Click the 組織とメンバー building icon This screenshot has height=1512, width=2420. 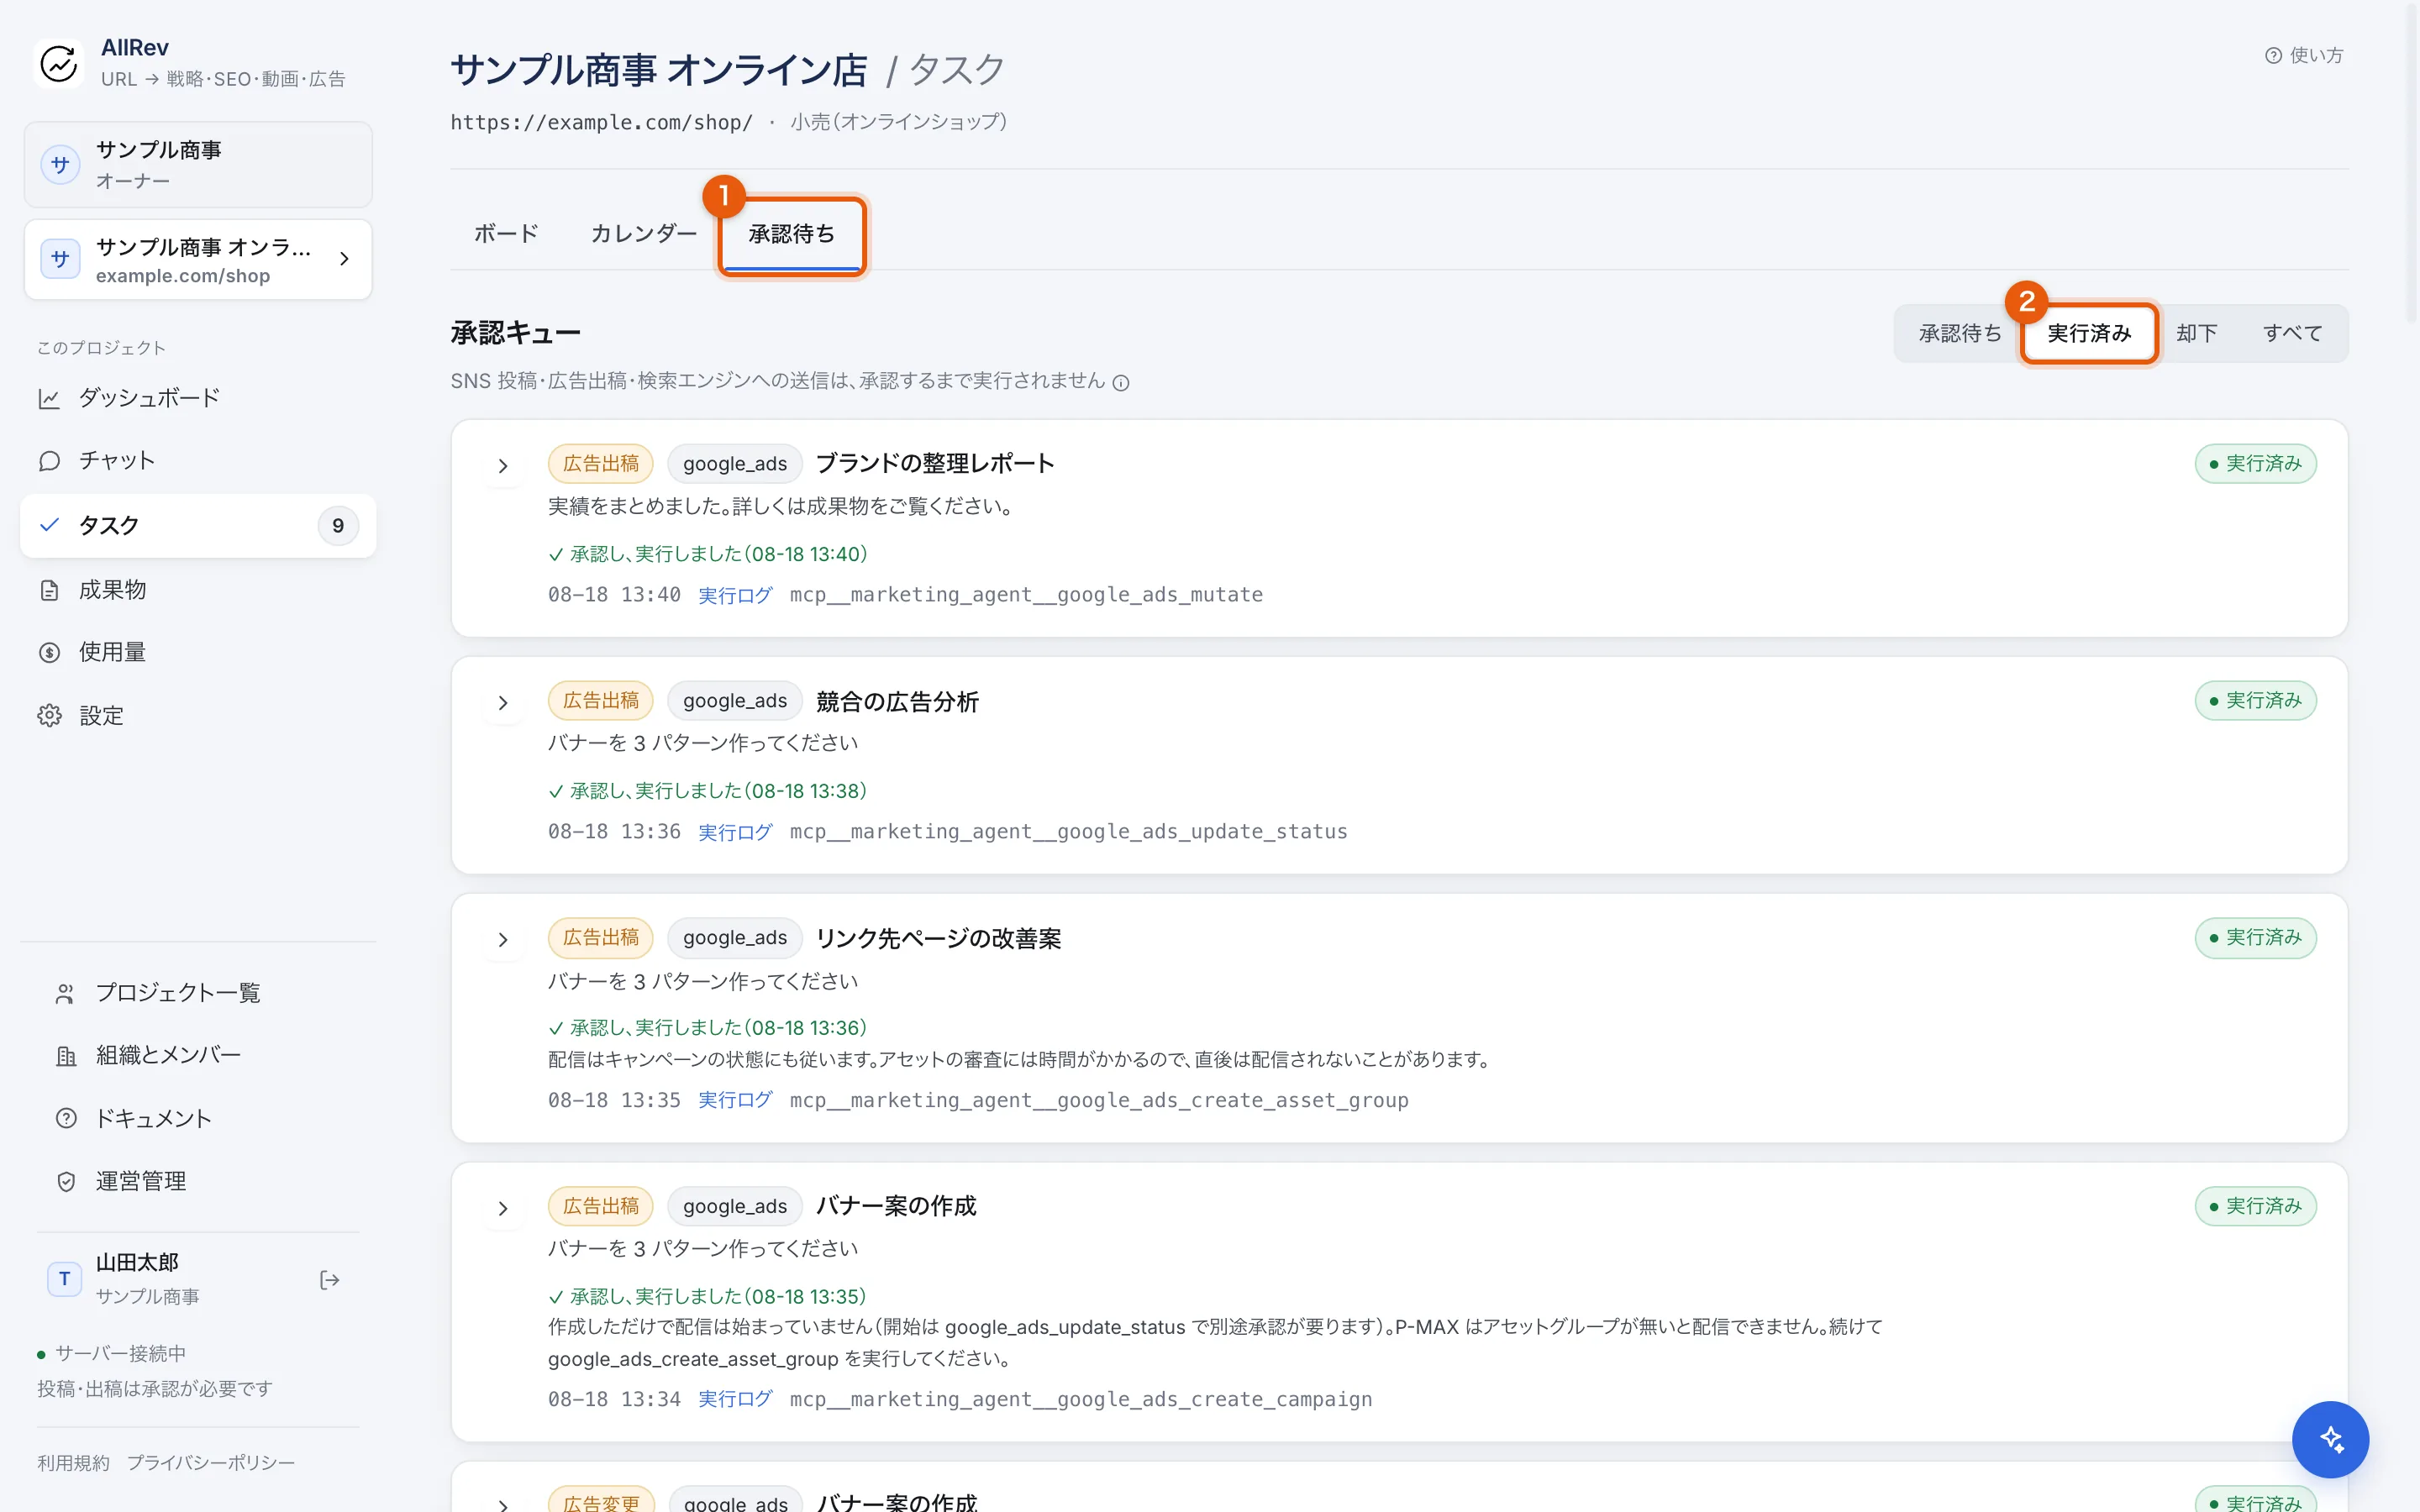tap(66, 1056)
